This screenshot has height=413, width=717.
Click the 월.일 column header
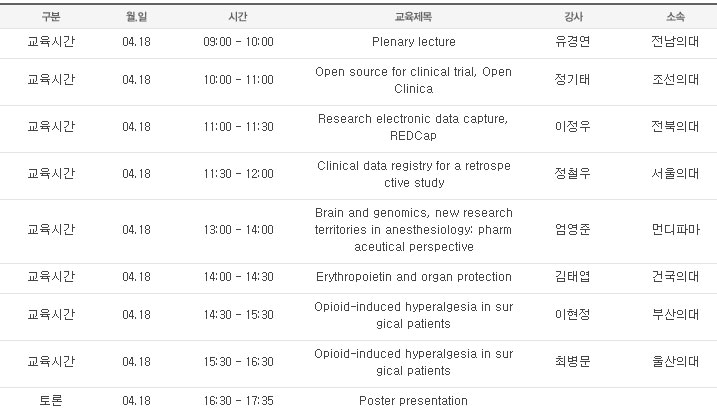coord(136,17)
